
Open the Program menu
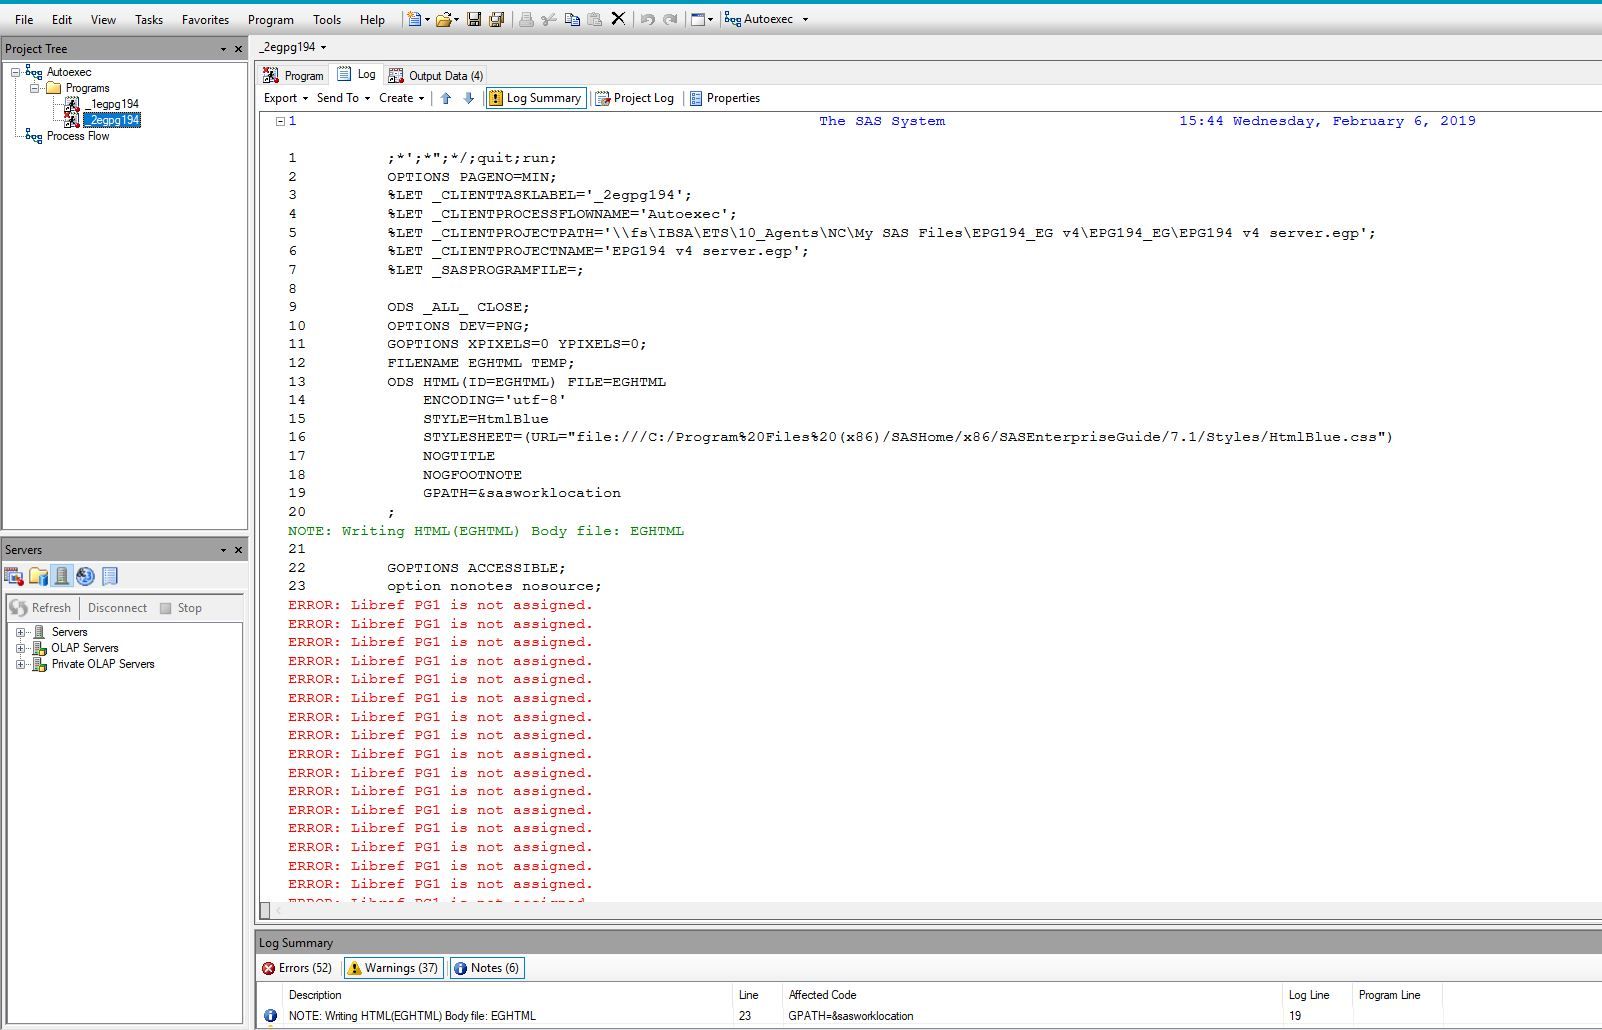click(x=270, y=18)
